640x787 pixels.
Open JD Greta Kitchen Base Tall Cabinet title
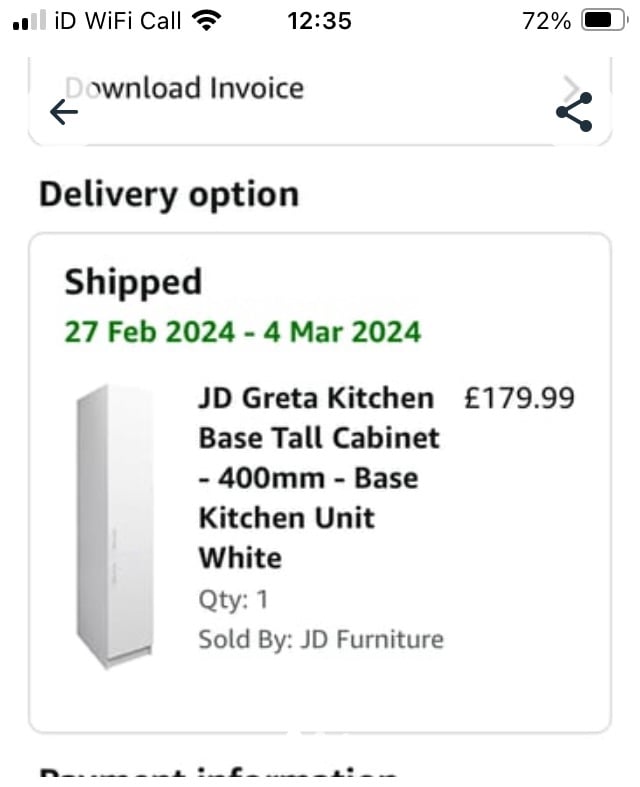[319, 478]
